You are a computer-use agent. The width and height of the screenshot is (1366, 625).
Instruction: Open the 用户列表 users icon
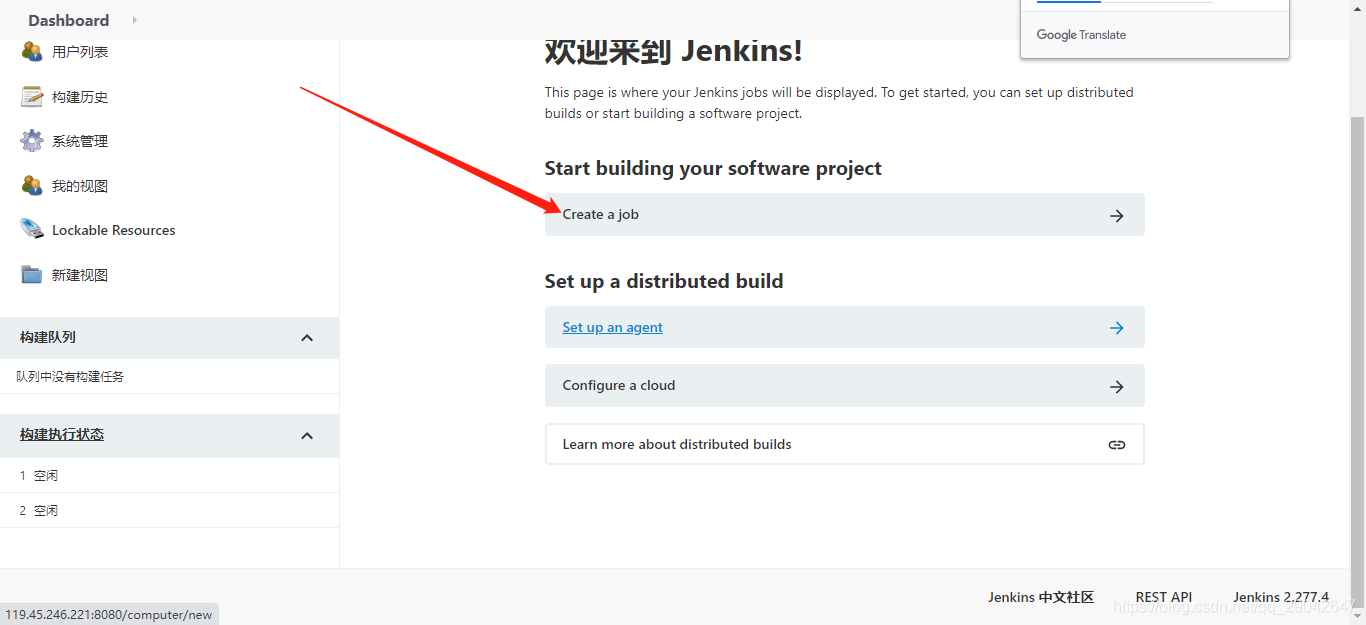click(32, 52)
